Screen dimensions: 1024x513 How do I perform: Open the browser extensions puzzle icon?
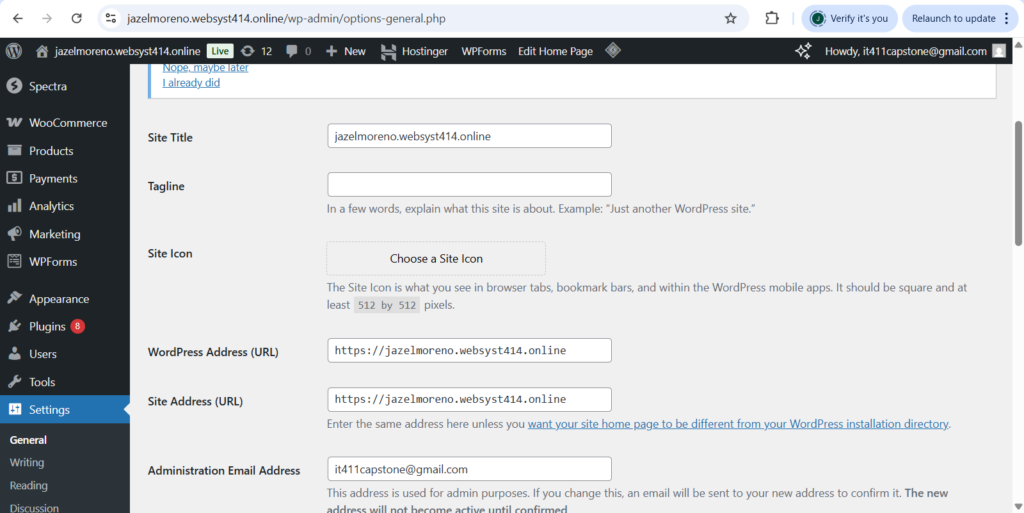tap(772, 18)
